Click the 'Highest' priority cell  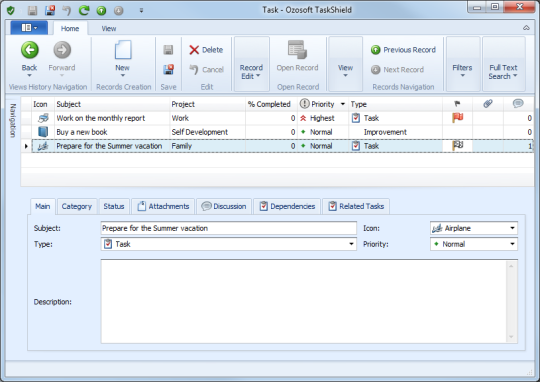point(323,118)
